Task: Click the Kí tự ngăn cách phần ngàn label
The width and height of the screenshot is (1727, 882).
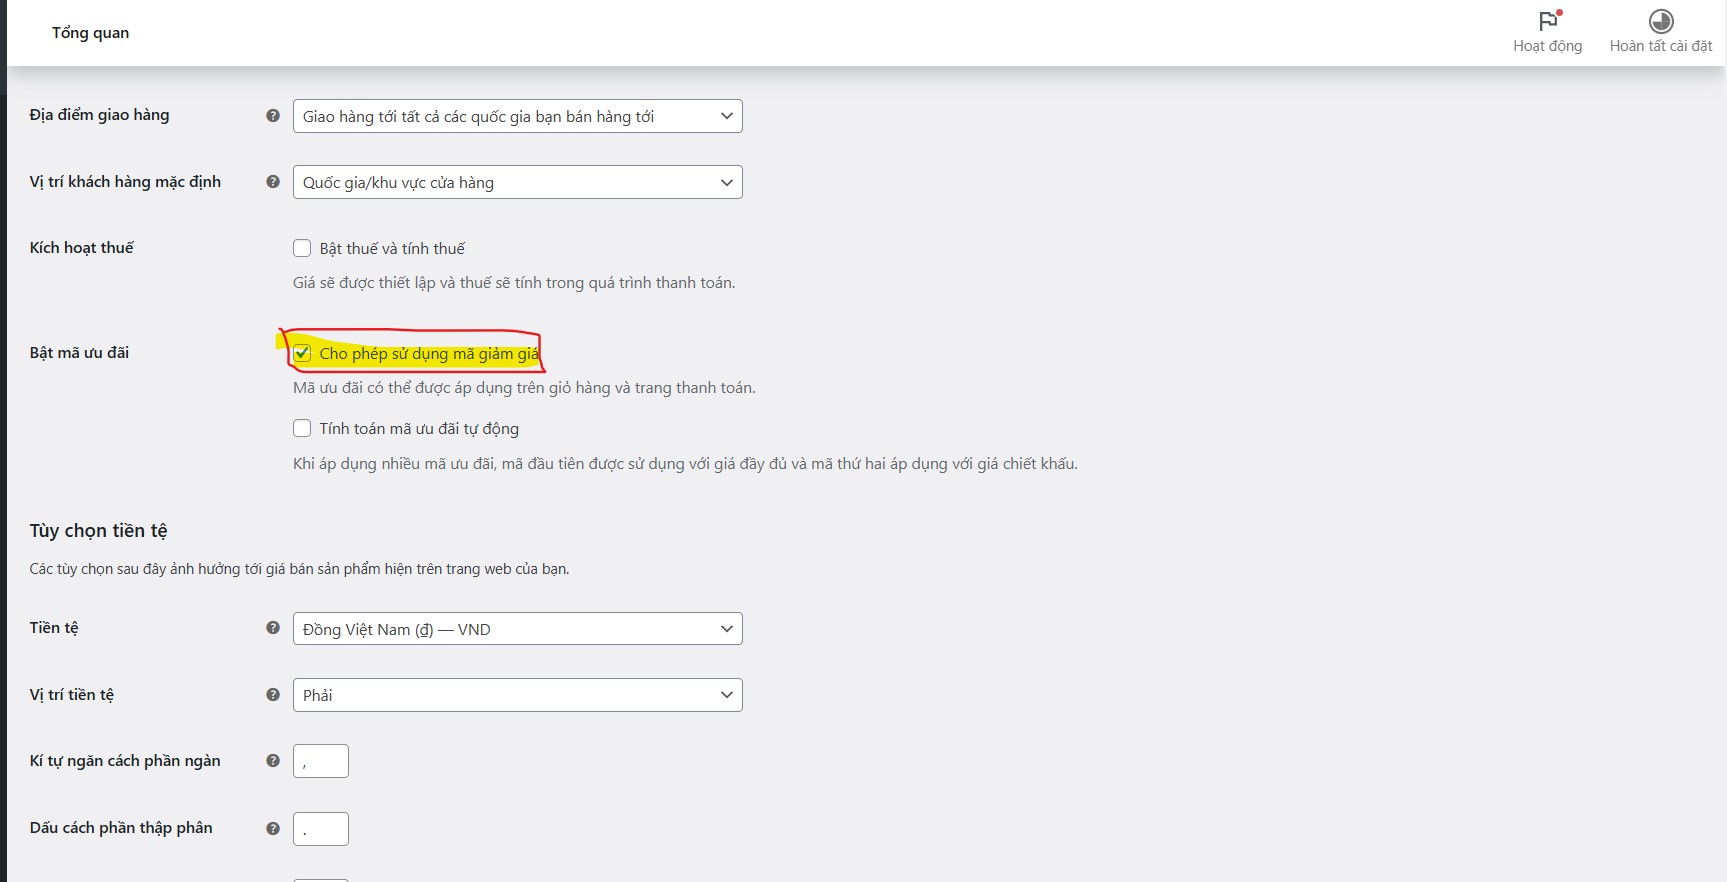Action: coord(125,761)
